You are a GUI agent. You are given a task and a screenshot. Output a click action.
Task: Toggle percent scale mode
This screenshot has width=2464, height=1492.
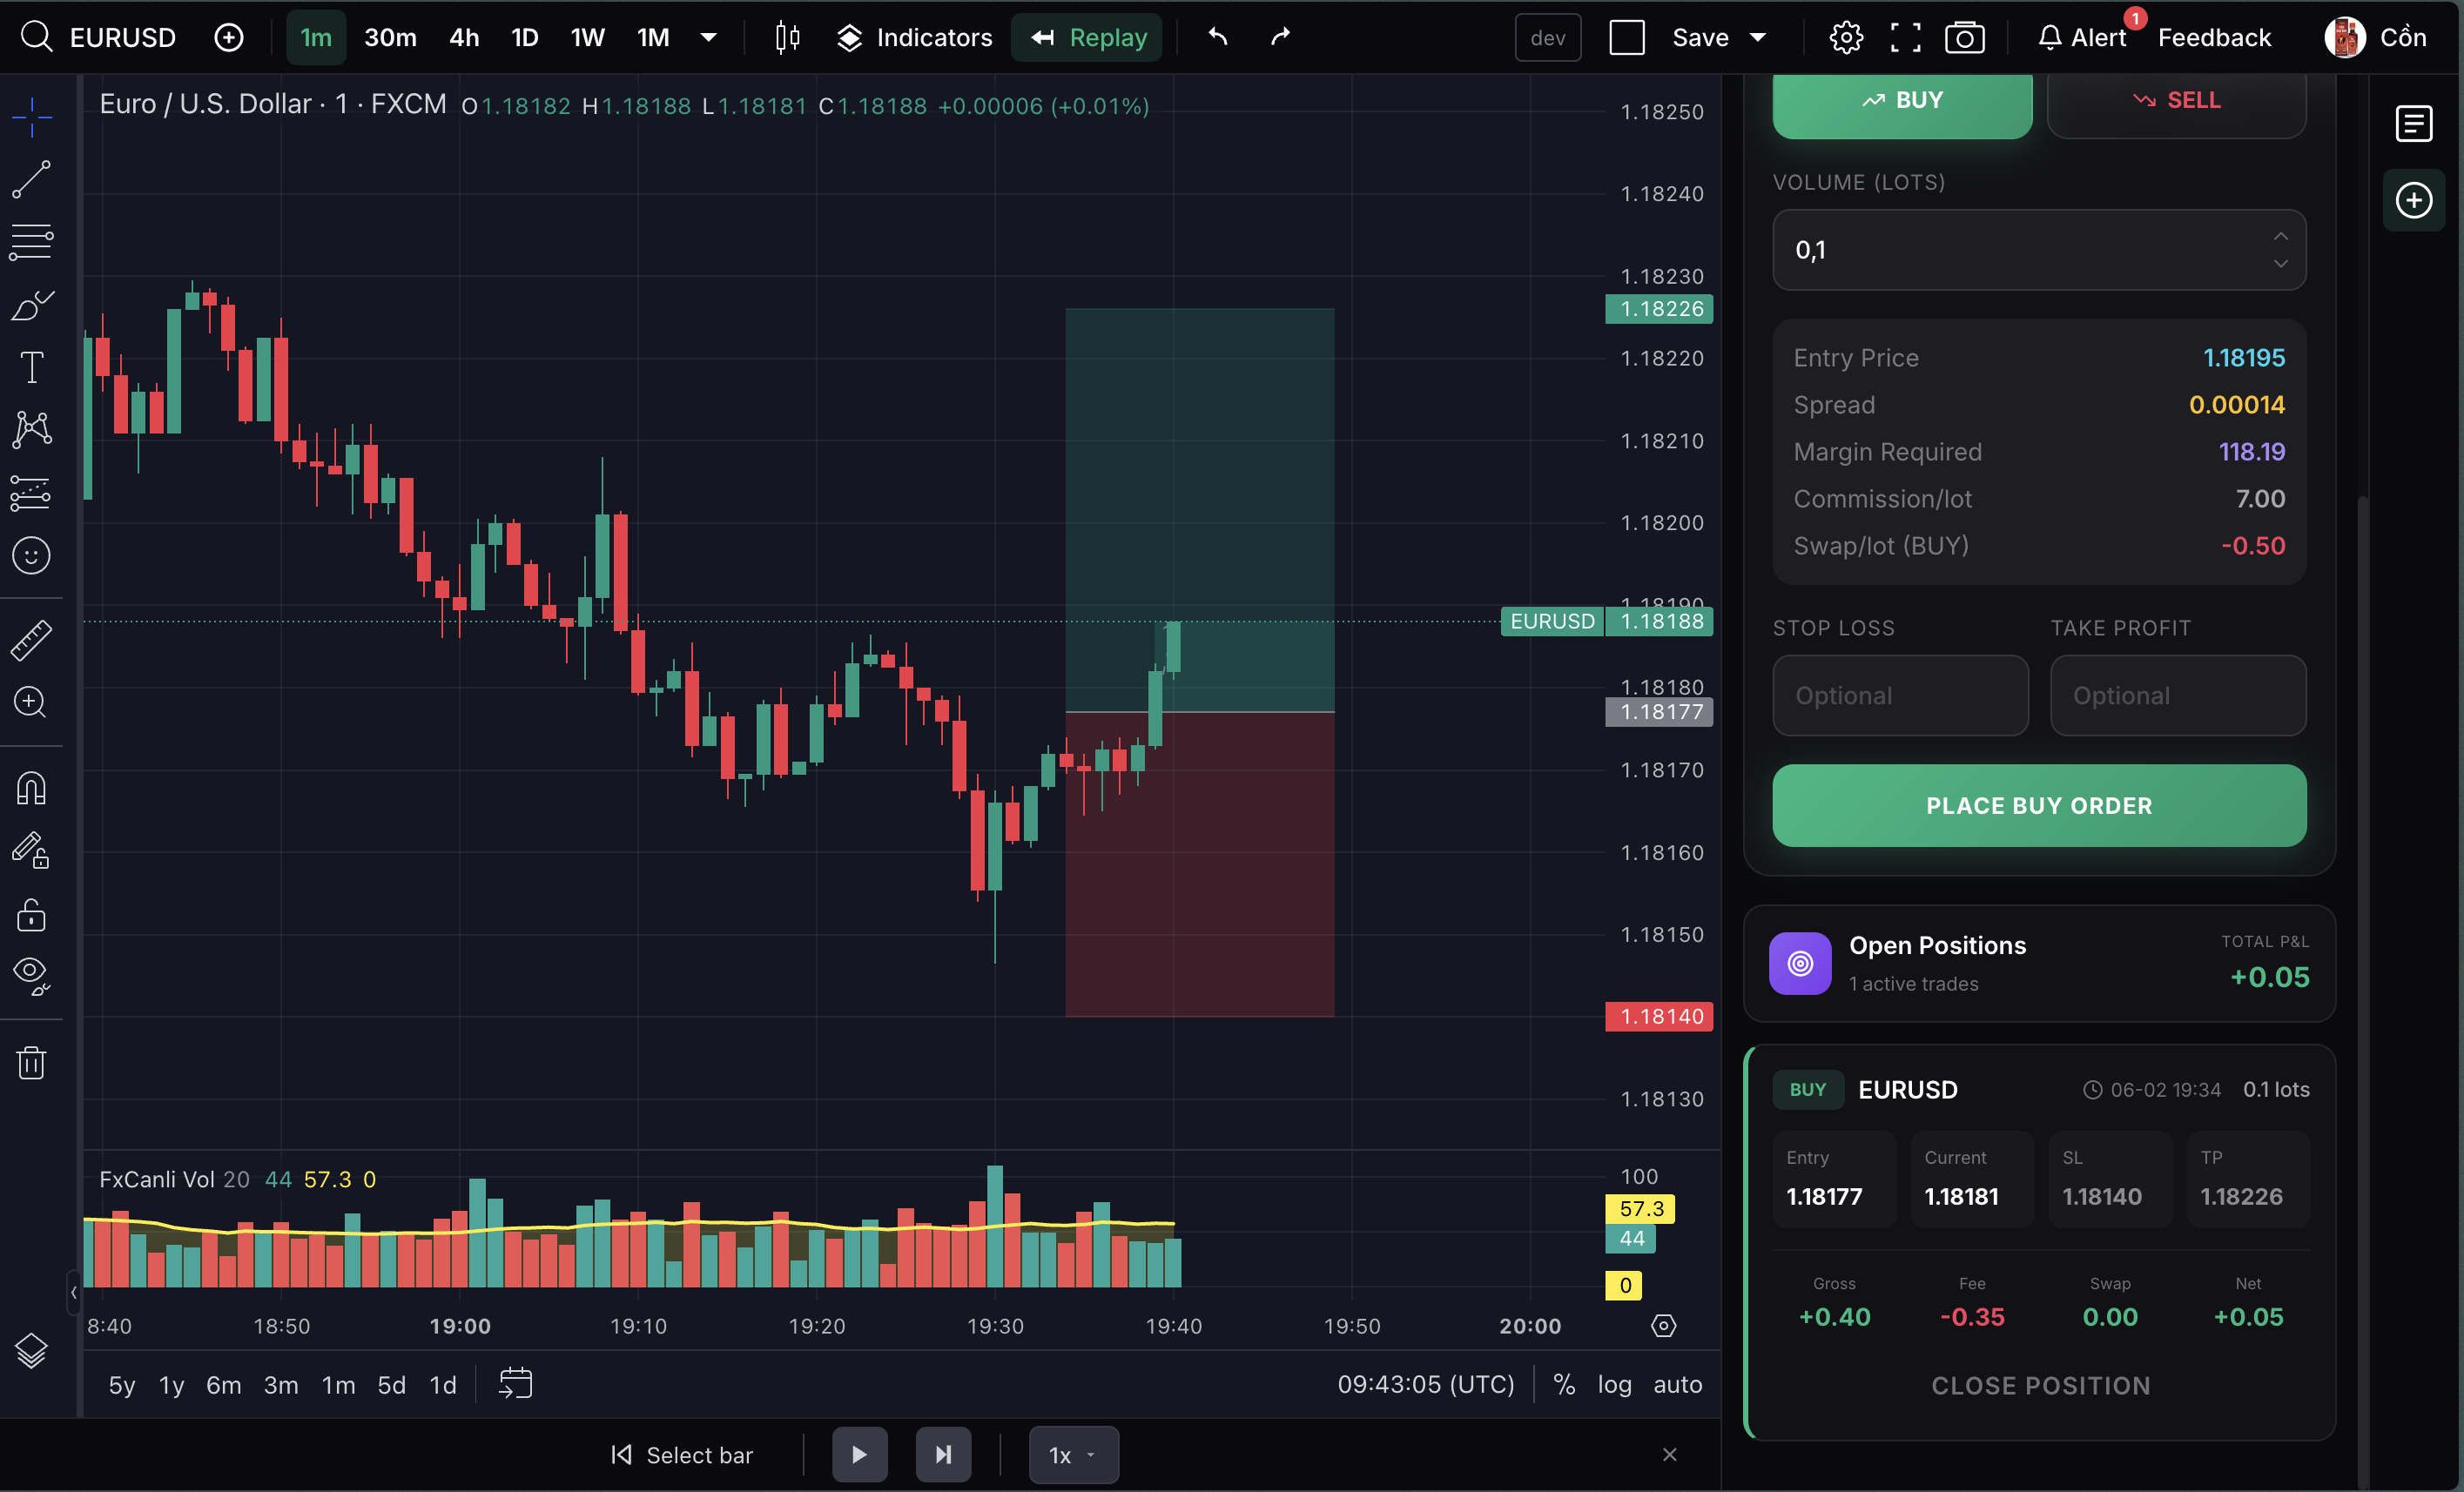(1564, 1384)
